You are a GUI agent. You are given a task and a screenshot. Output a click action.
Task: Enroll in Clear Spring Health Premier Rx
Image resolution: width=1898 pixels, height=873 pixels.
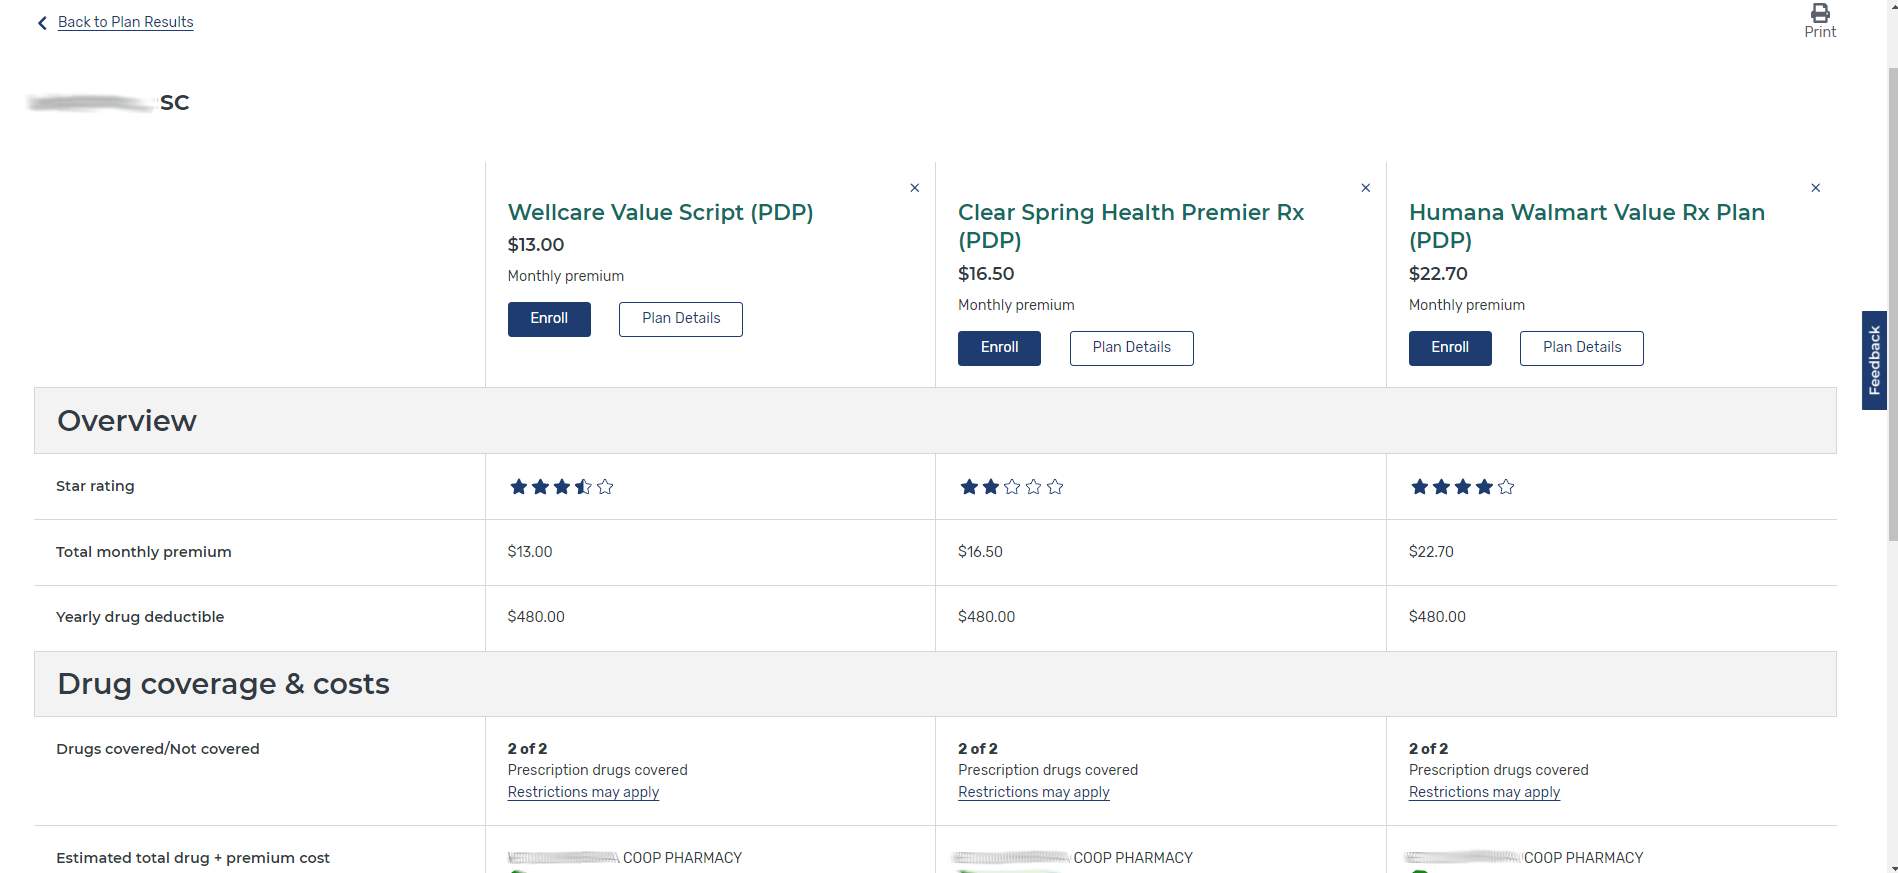point(999,348)
